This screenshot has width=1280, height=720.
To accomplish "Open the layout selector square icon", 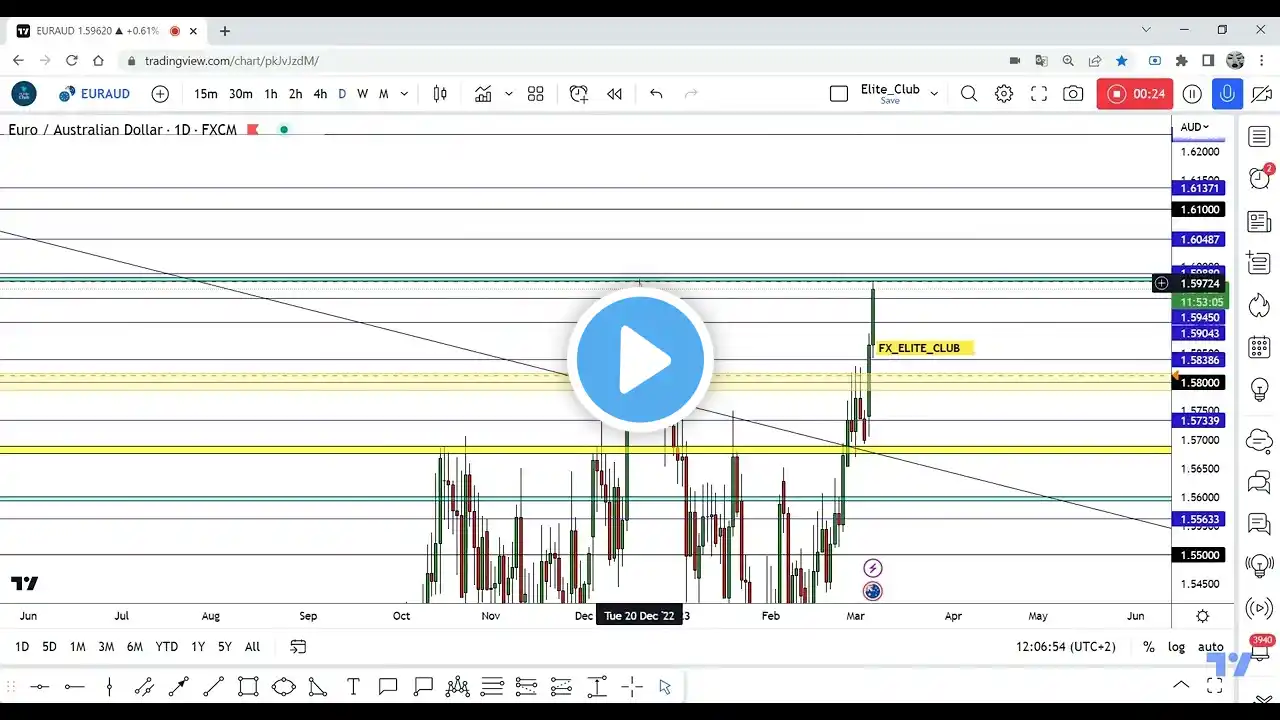I will (839, 94).
